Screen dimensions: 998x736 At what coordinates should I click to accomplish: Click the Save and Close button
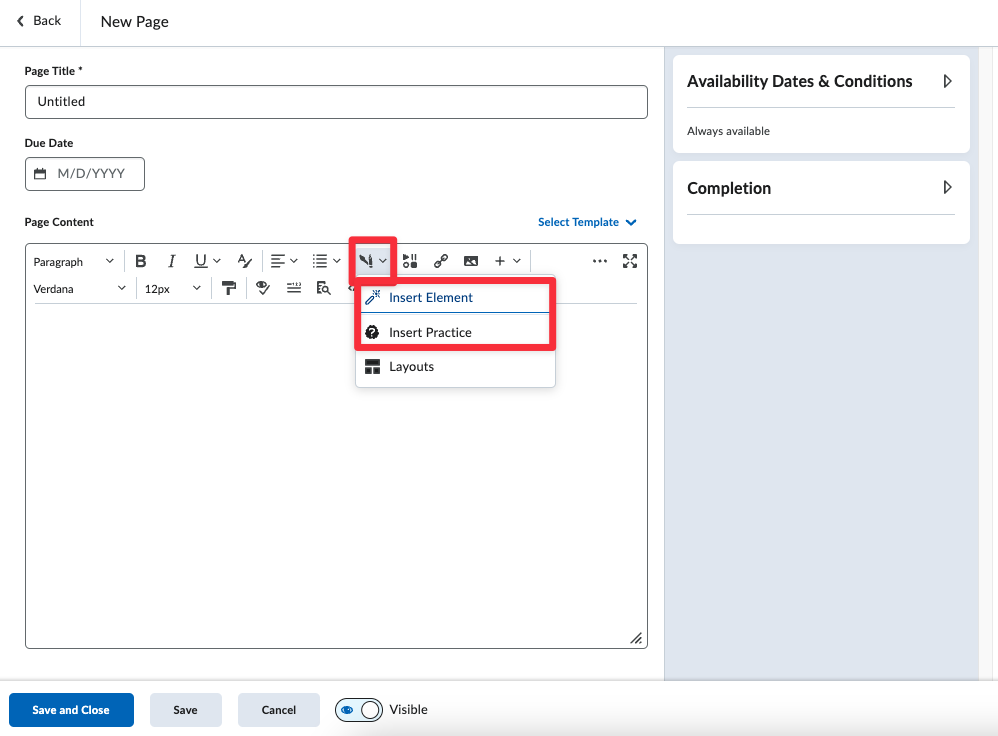[x=71, y=710]
